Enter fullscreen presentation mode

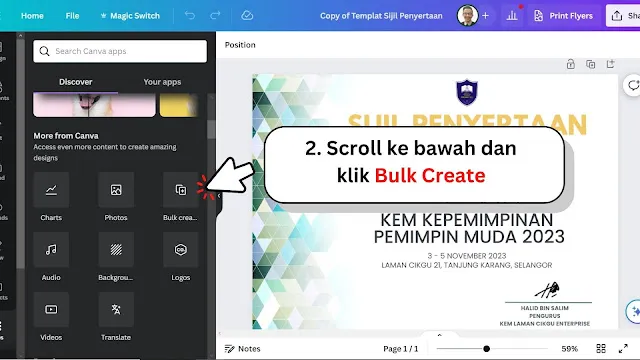(623, 349)
